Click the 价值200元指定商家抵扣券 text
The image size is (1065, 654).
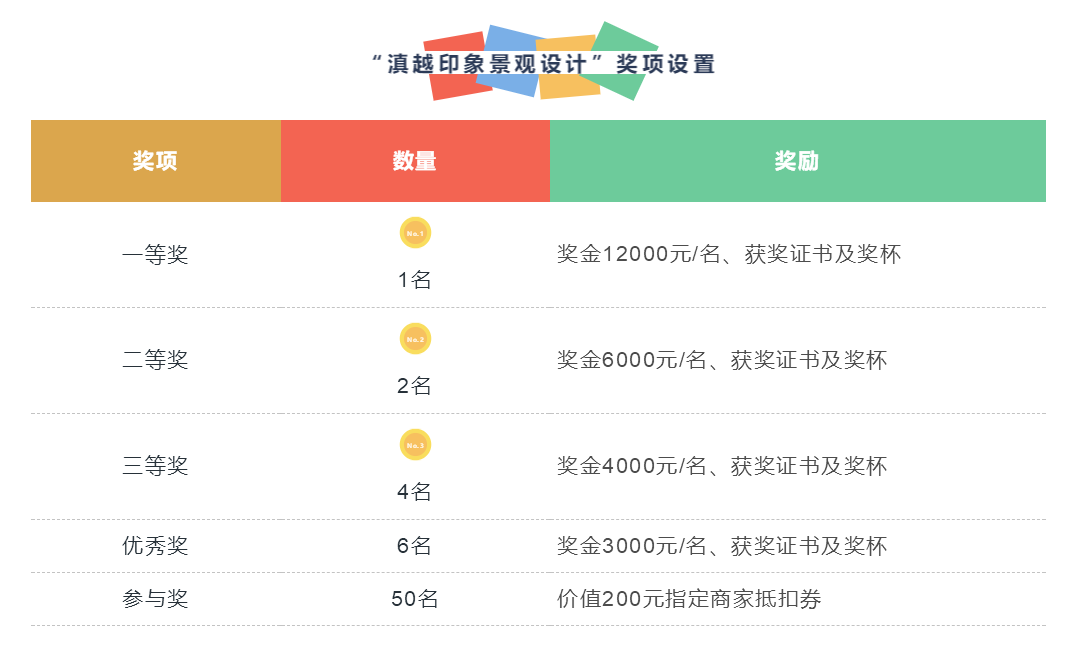pos(689,599)
